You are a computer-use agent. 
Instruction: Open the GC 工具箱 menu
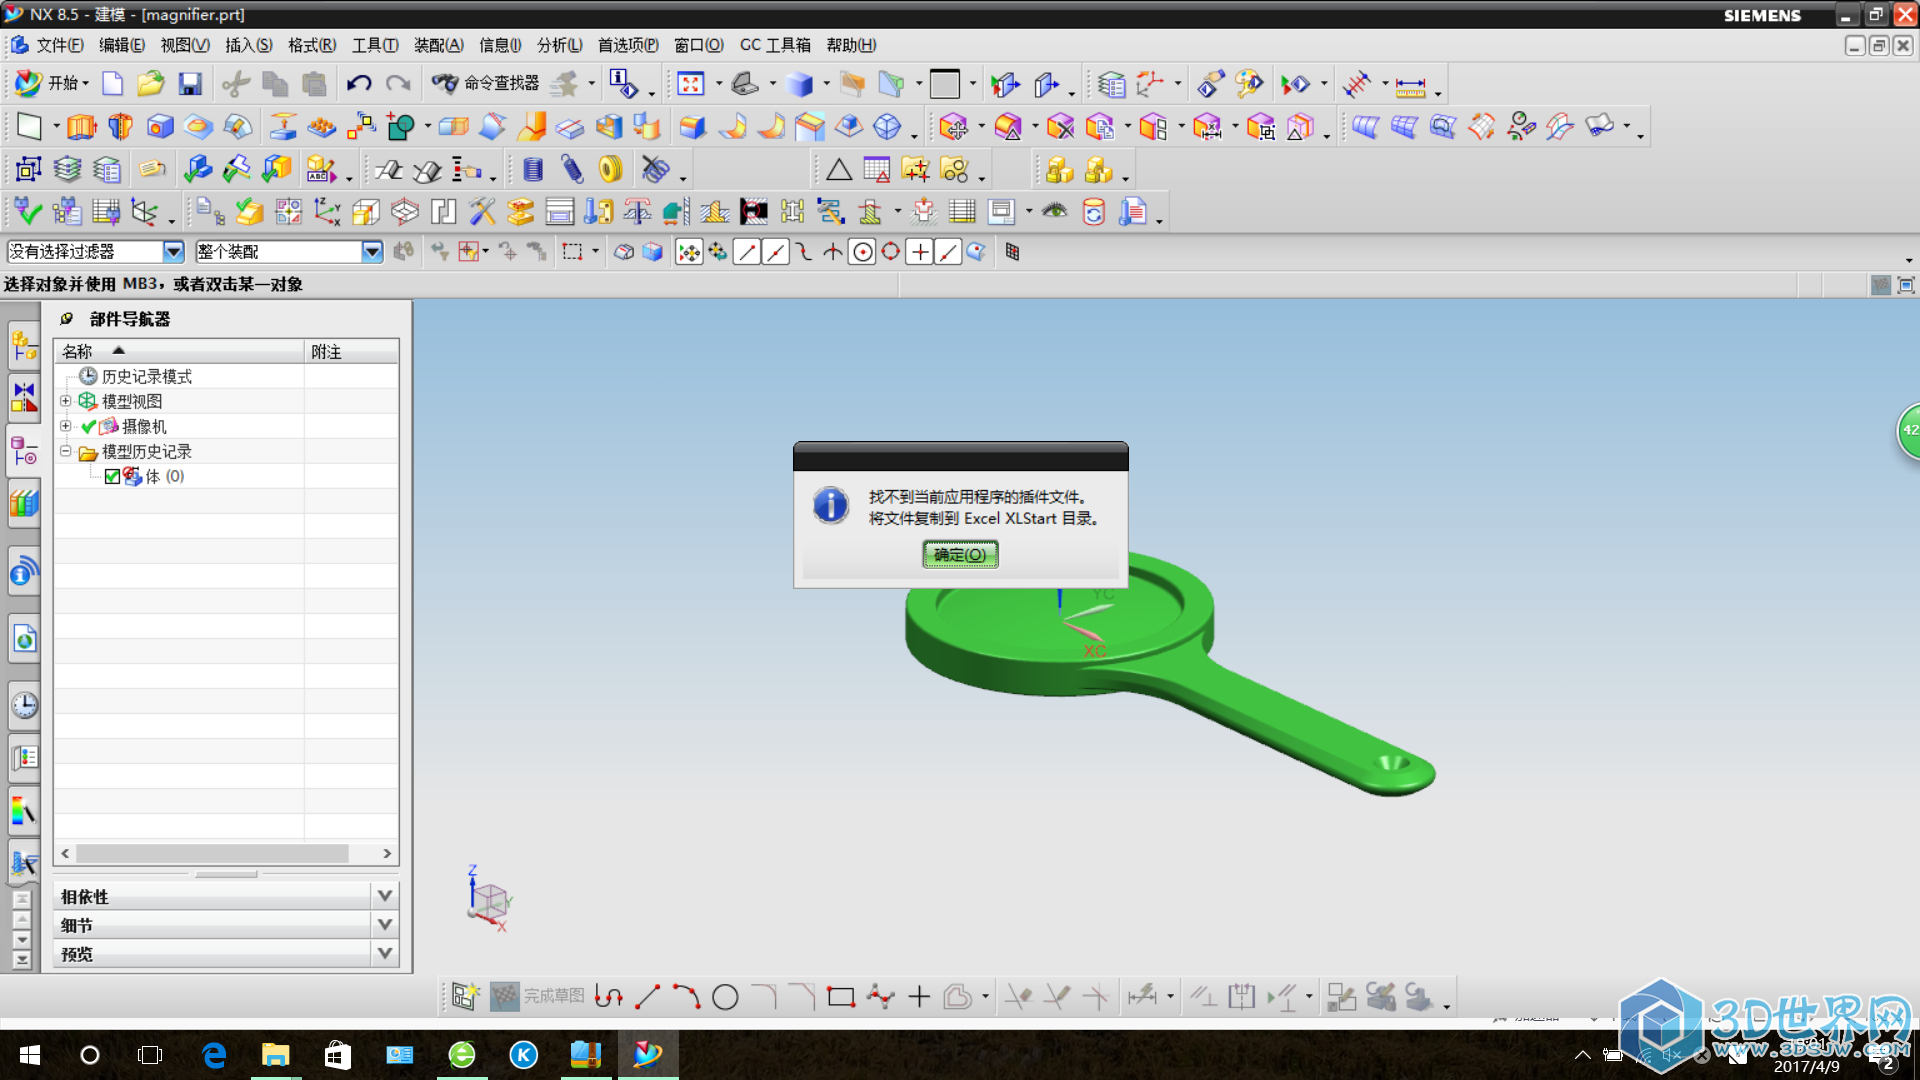tap(775, 45)
